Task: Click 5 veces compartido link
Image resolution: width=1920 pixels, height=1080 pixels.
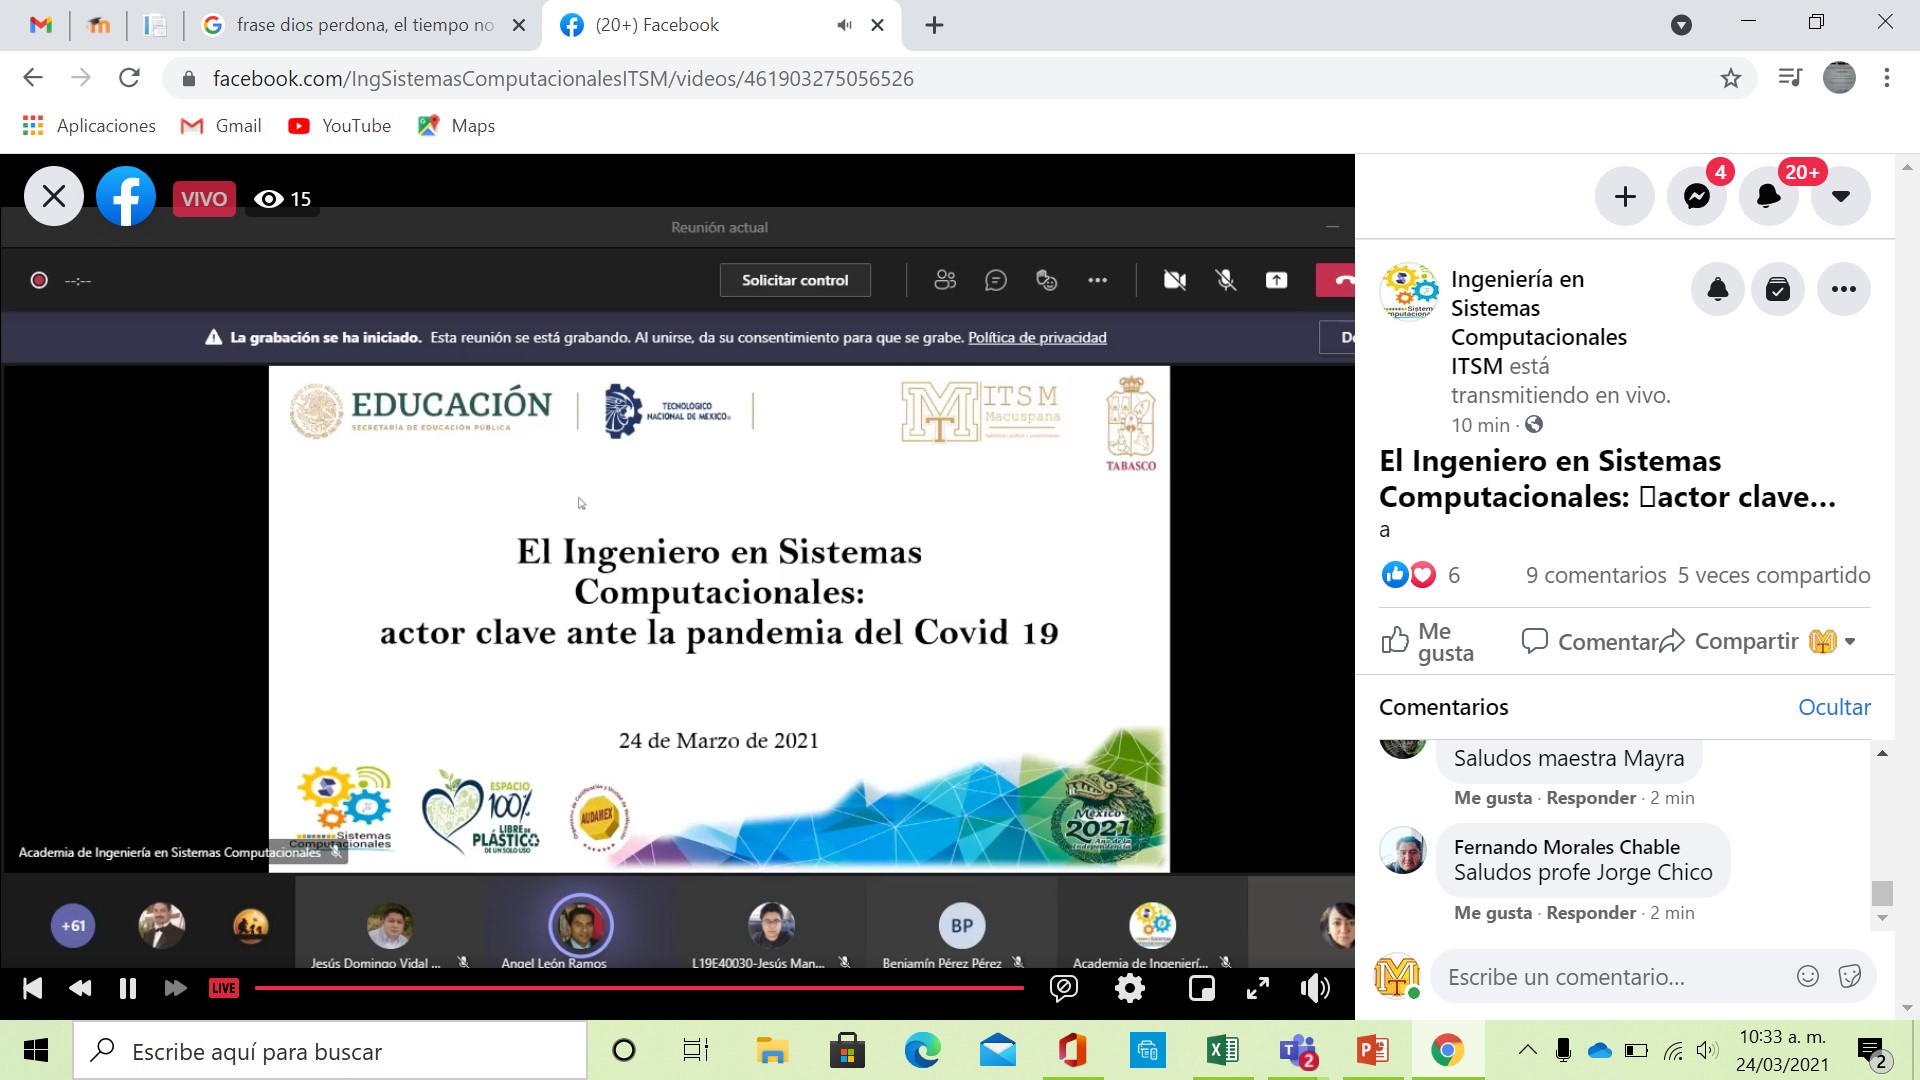Action: point(1774,575)
